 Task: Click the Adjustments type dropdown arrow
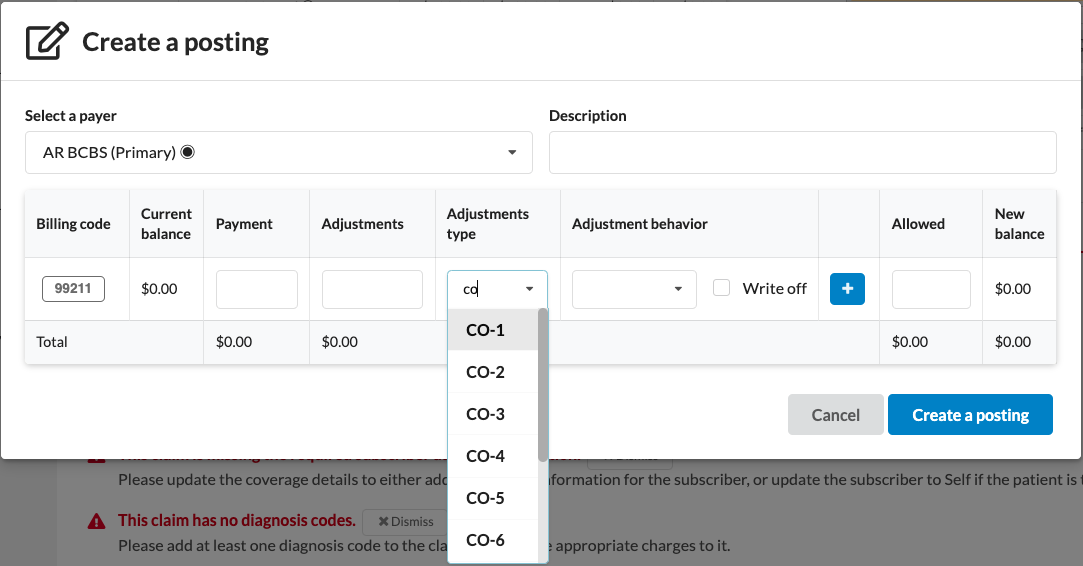[x=529, y=290]
